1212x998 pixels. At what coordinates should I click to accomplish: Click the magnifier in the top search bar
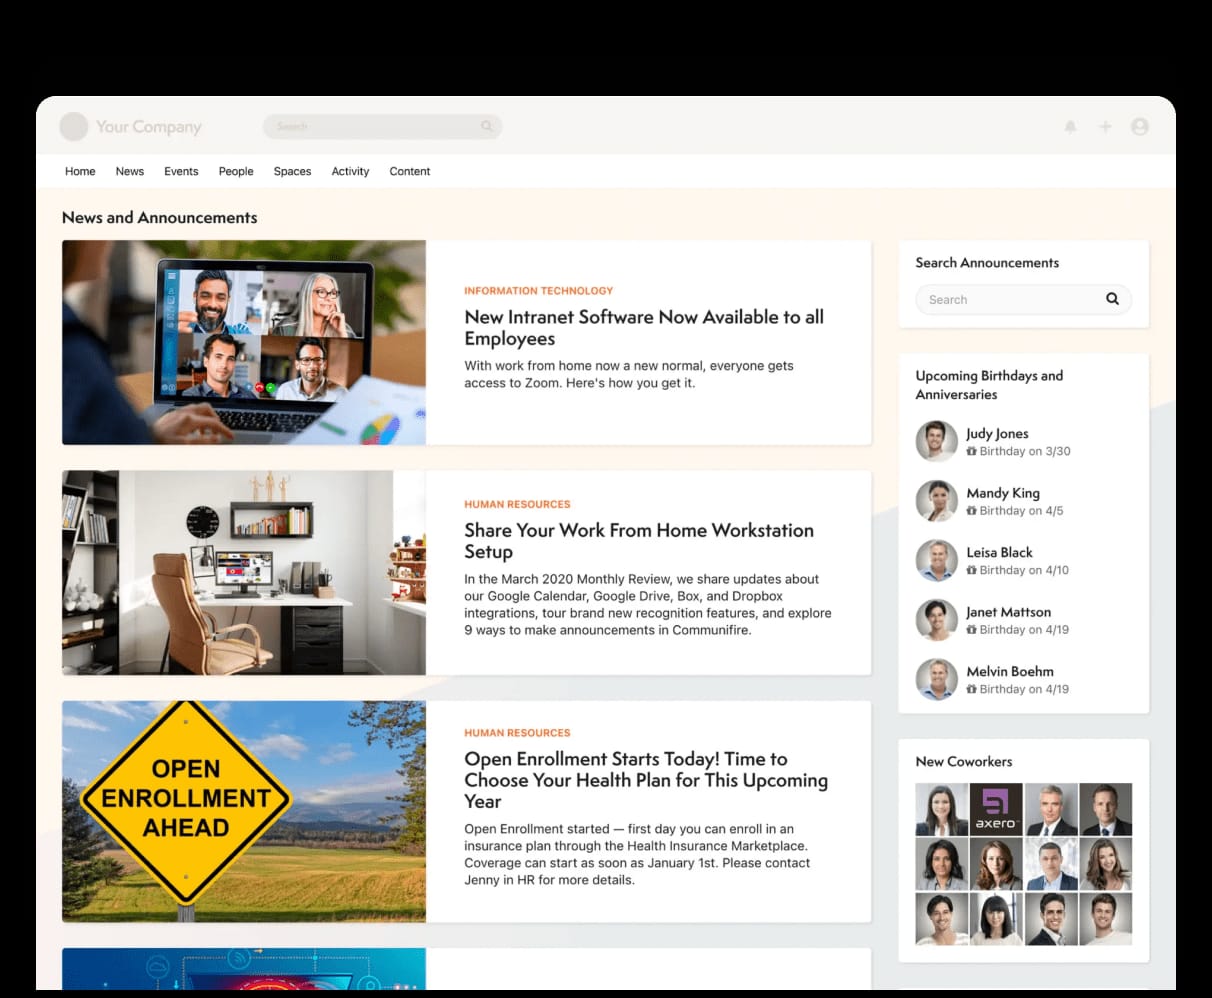coord(486,126)
